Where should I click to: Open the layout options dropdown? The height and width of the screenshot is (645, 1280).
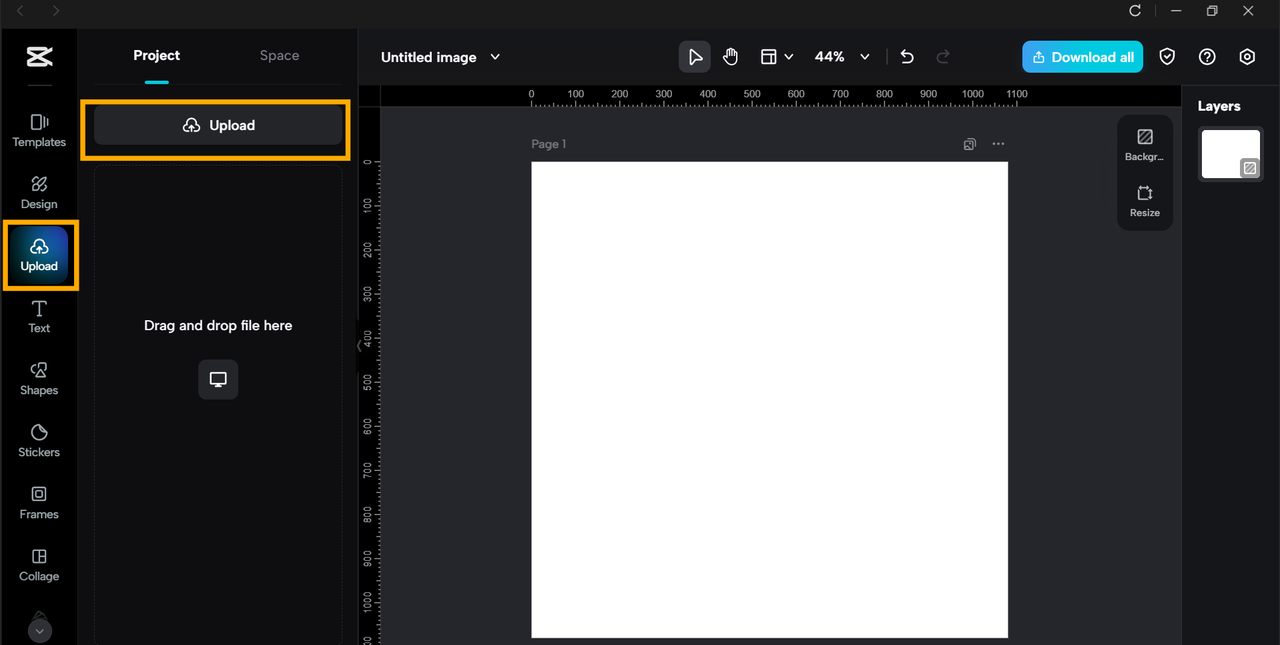[777, 57]
